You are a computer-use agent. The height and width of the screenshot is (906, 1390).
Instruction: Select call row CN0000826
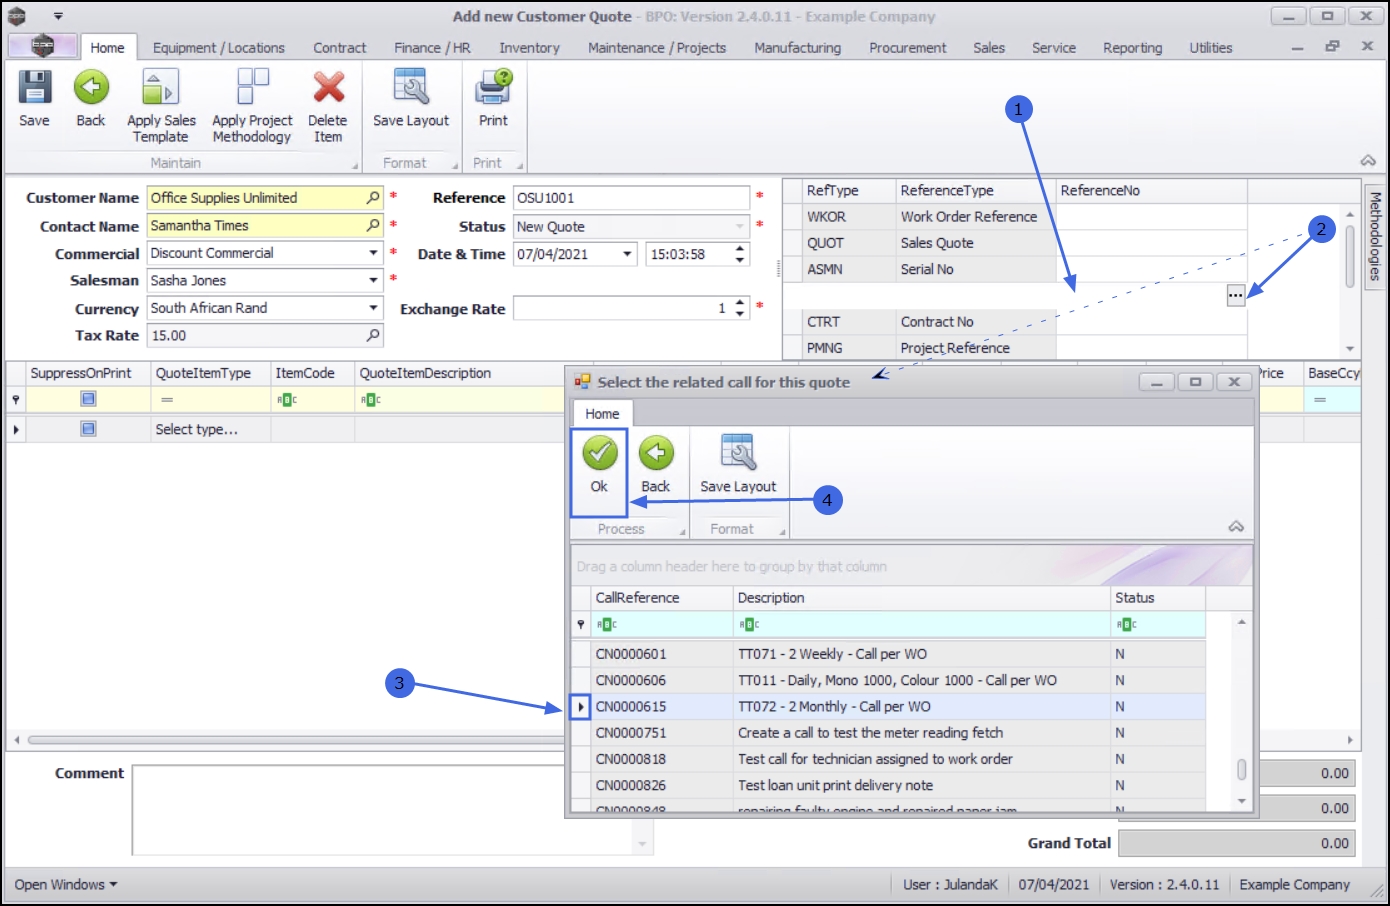click(x=888, y=785)
